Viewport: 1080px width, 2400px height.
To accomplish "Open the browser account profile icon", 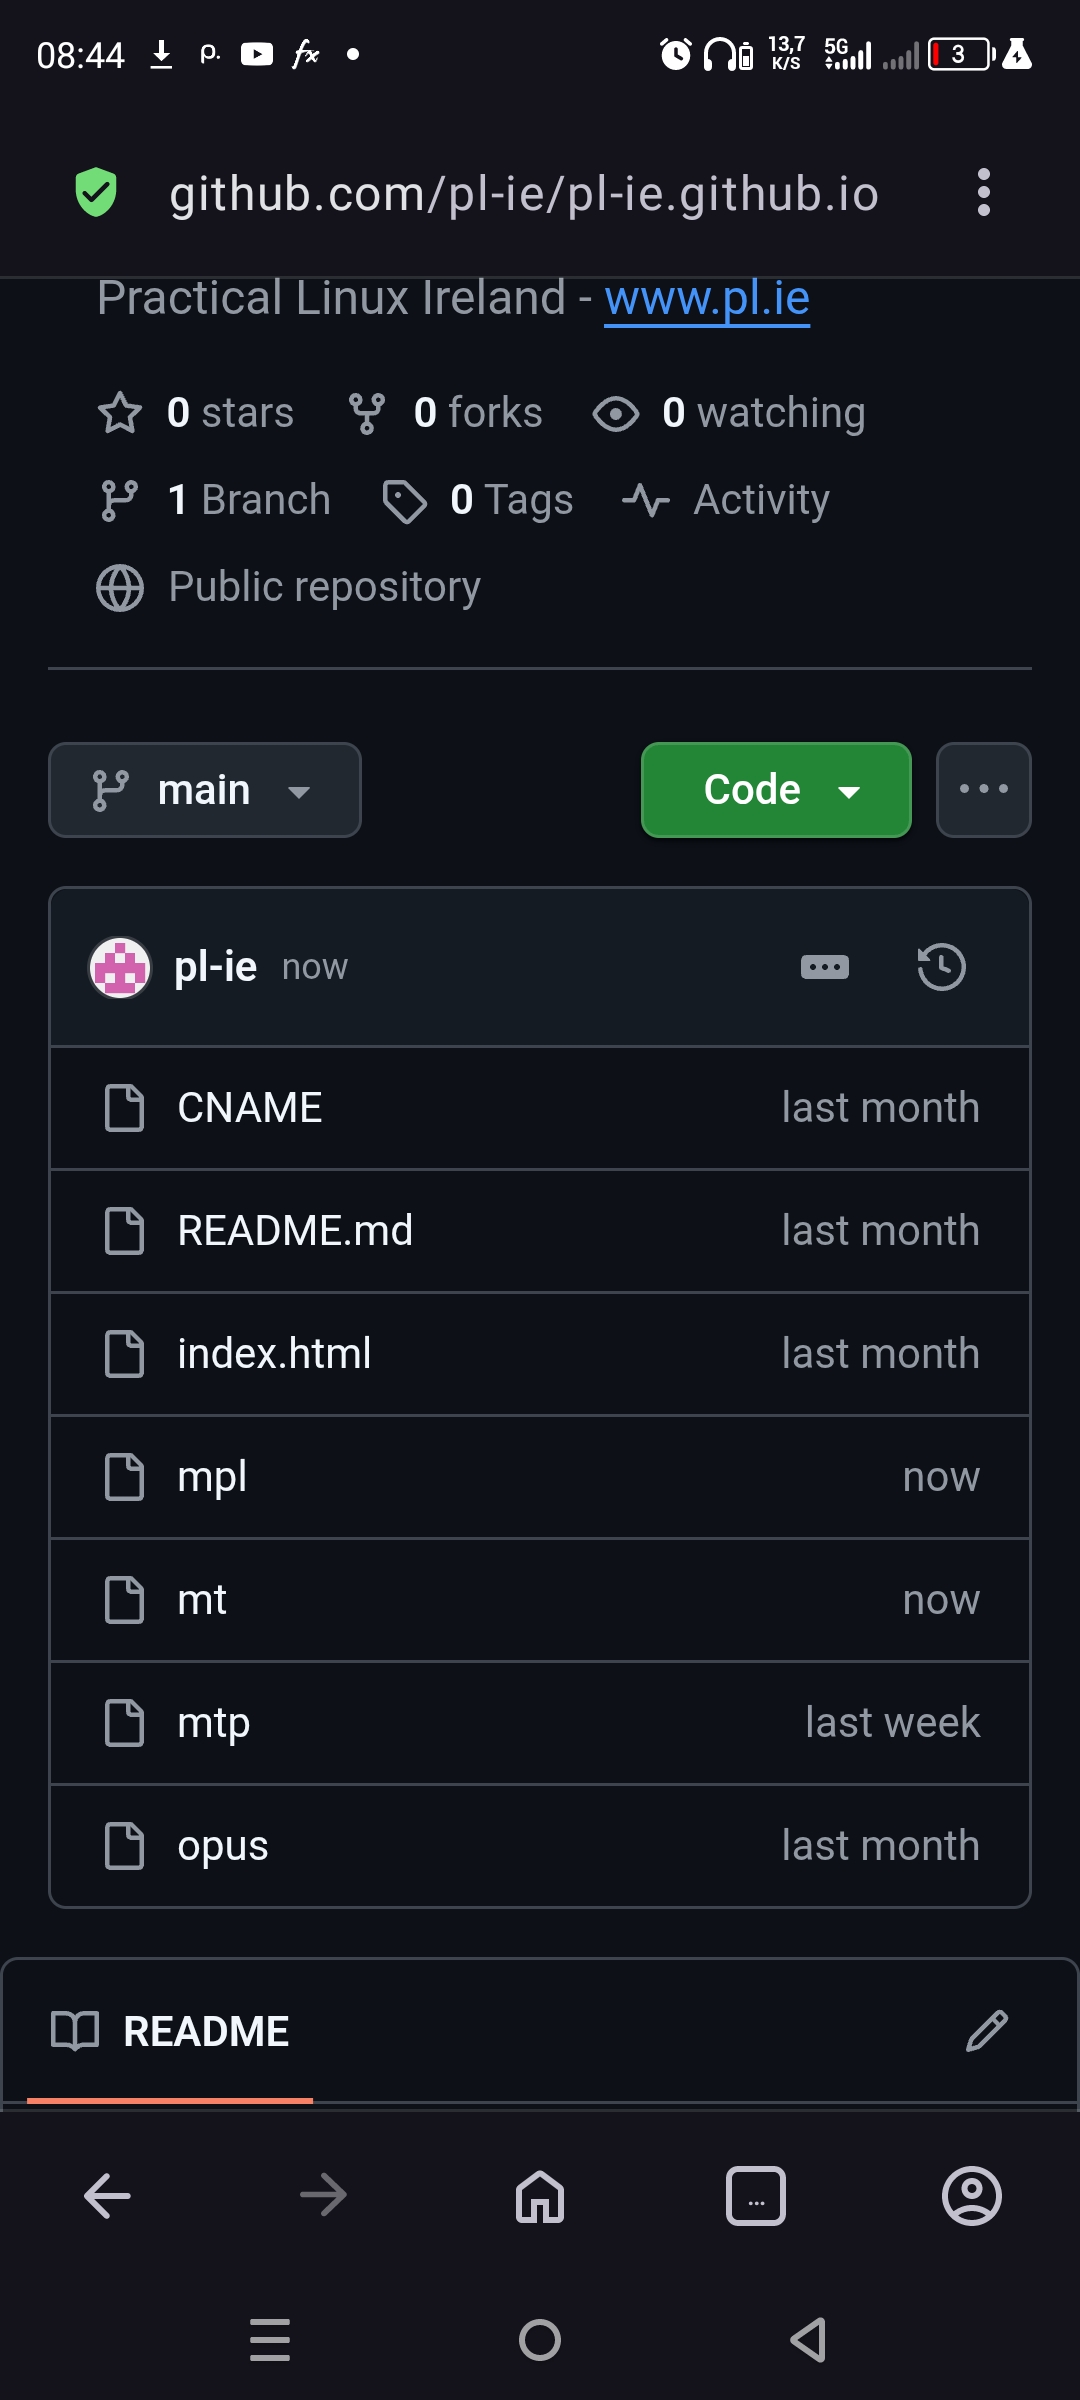I will 971,2196.
